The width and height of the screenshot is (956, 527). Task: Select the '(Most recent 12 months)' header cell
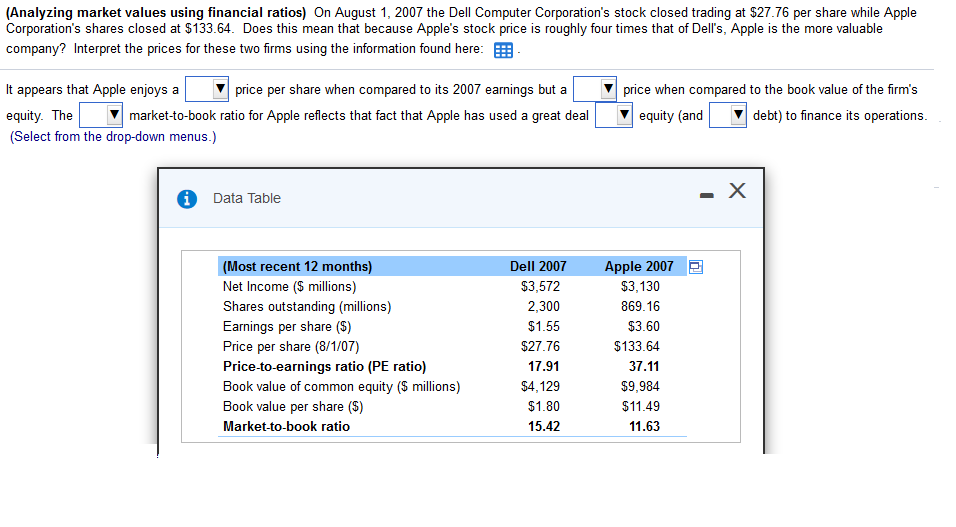(298, 267)
